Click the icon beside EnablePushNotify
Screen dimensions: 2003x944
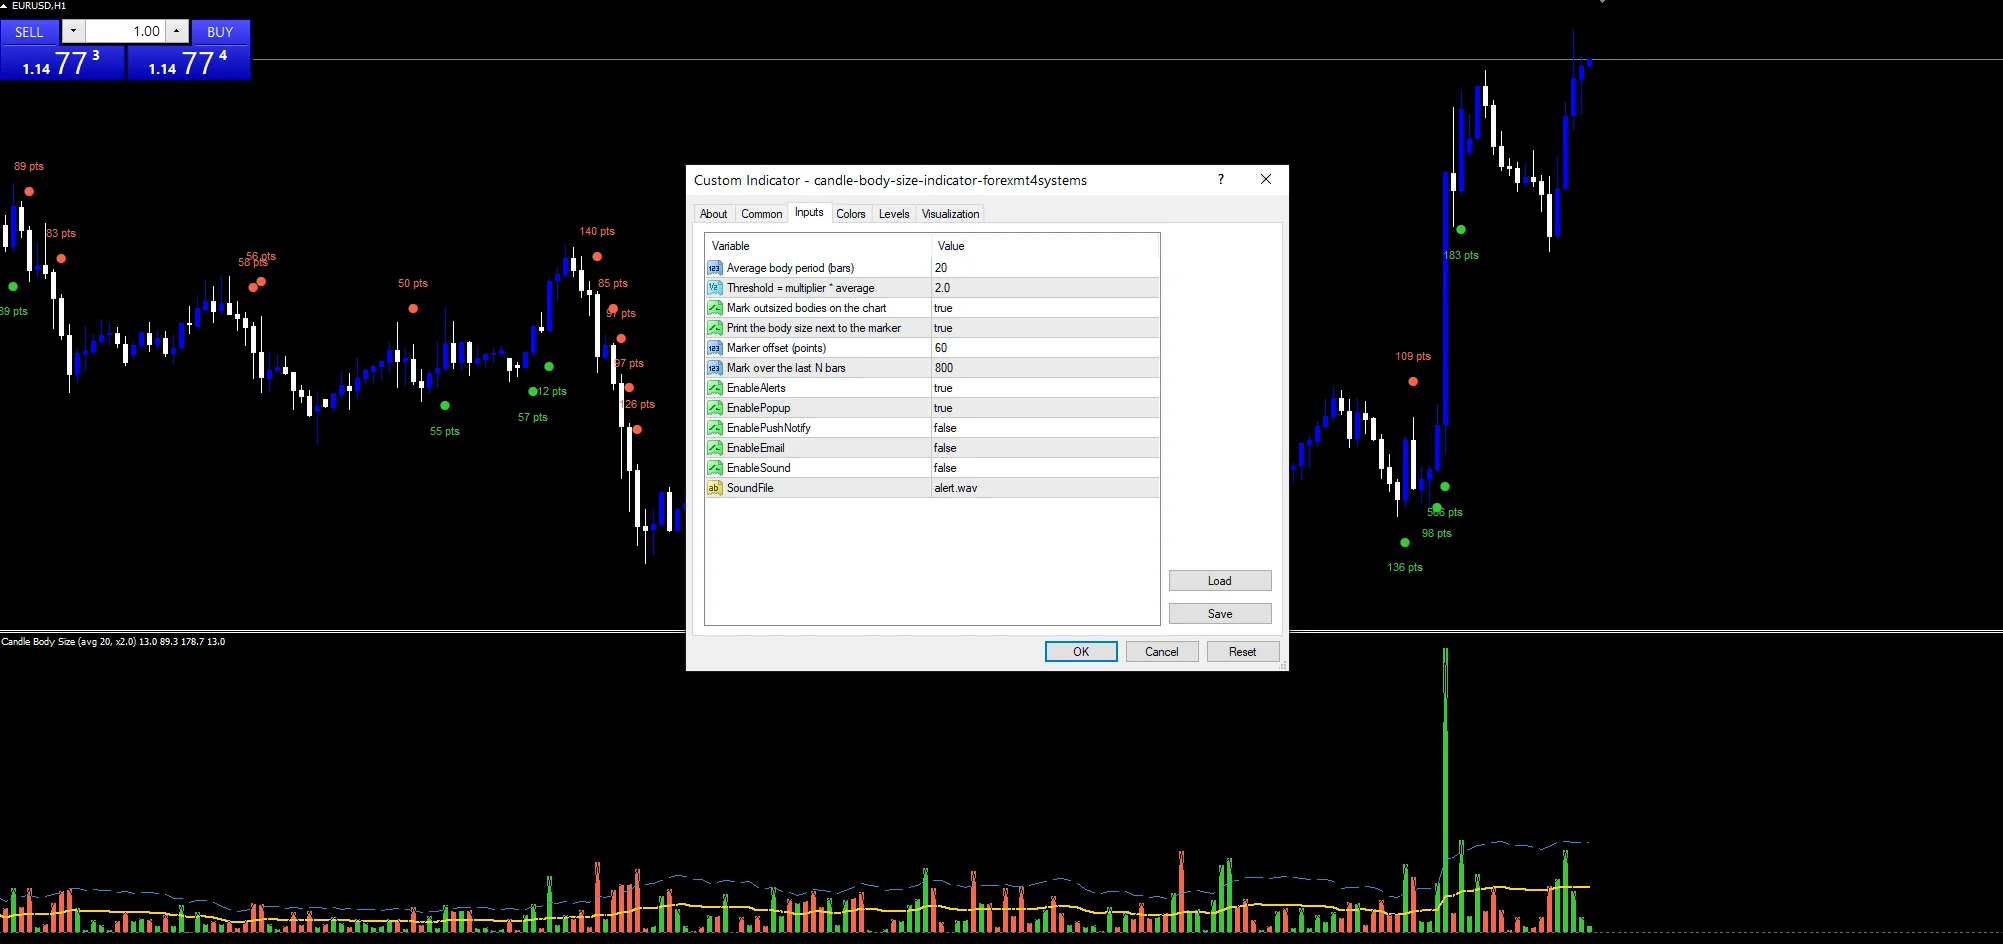714,428
